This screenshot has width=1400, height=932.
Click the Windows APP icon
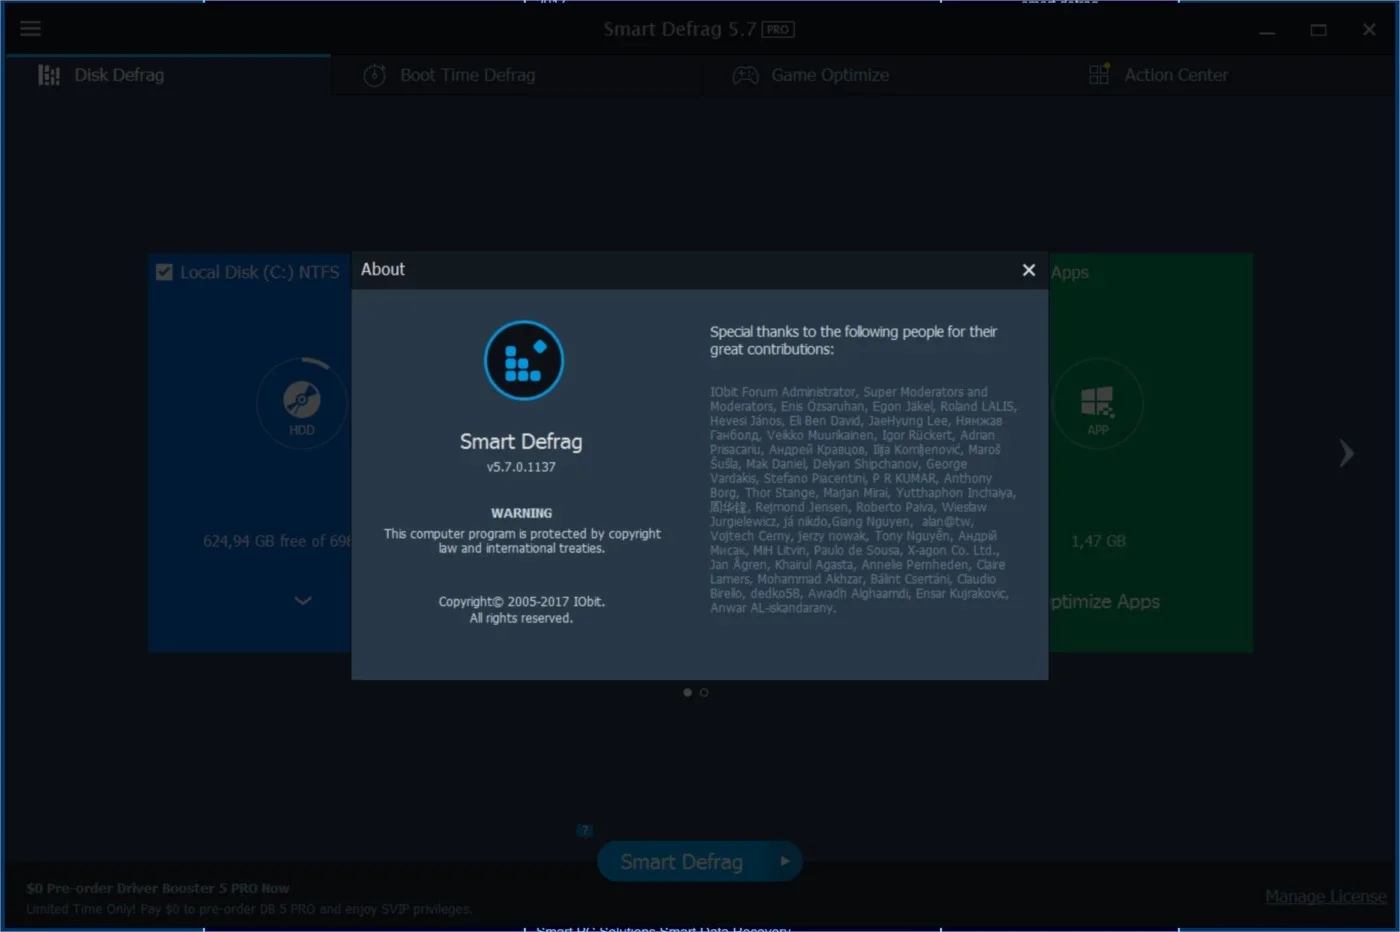[1097, 404]
